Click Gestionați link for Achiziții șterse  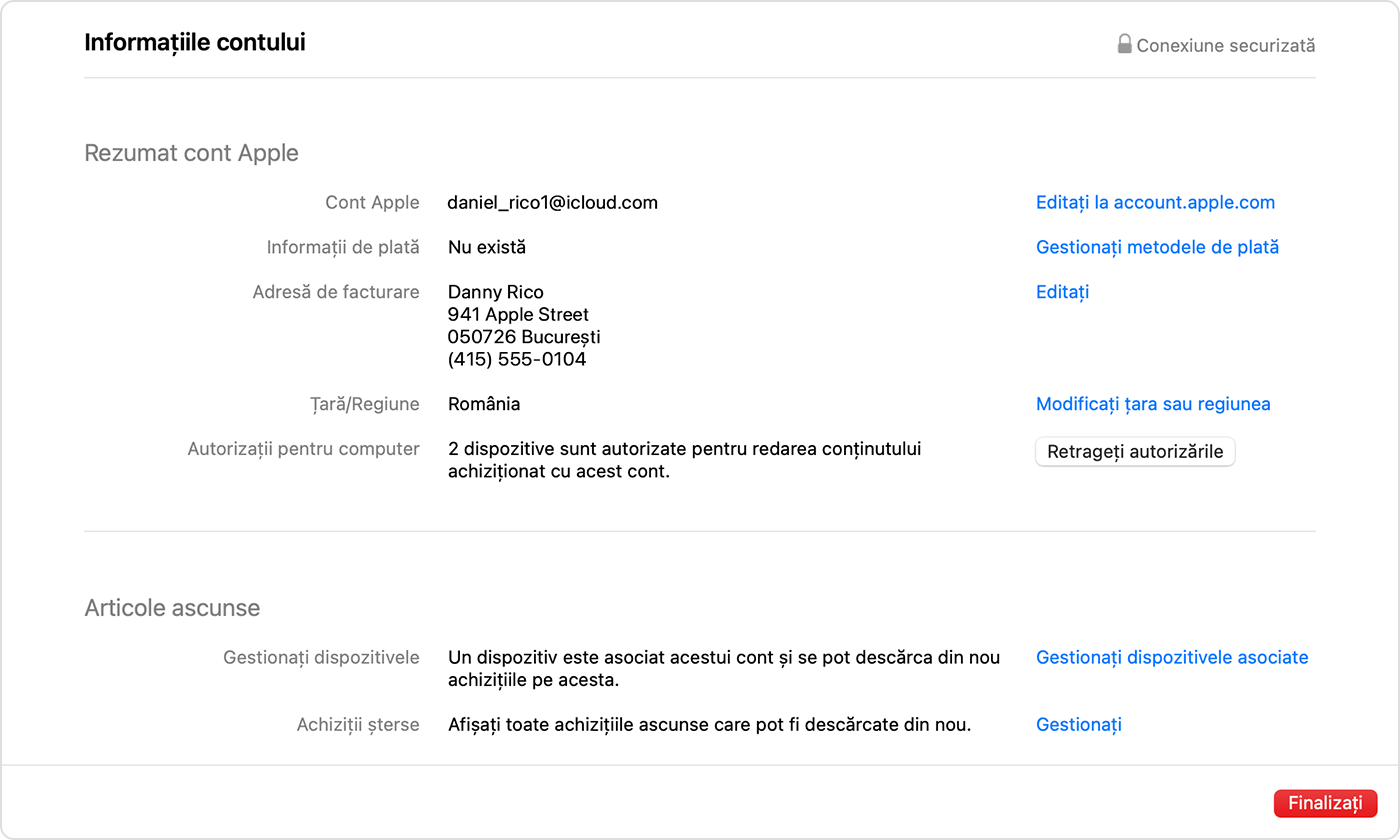1078,724
